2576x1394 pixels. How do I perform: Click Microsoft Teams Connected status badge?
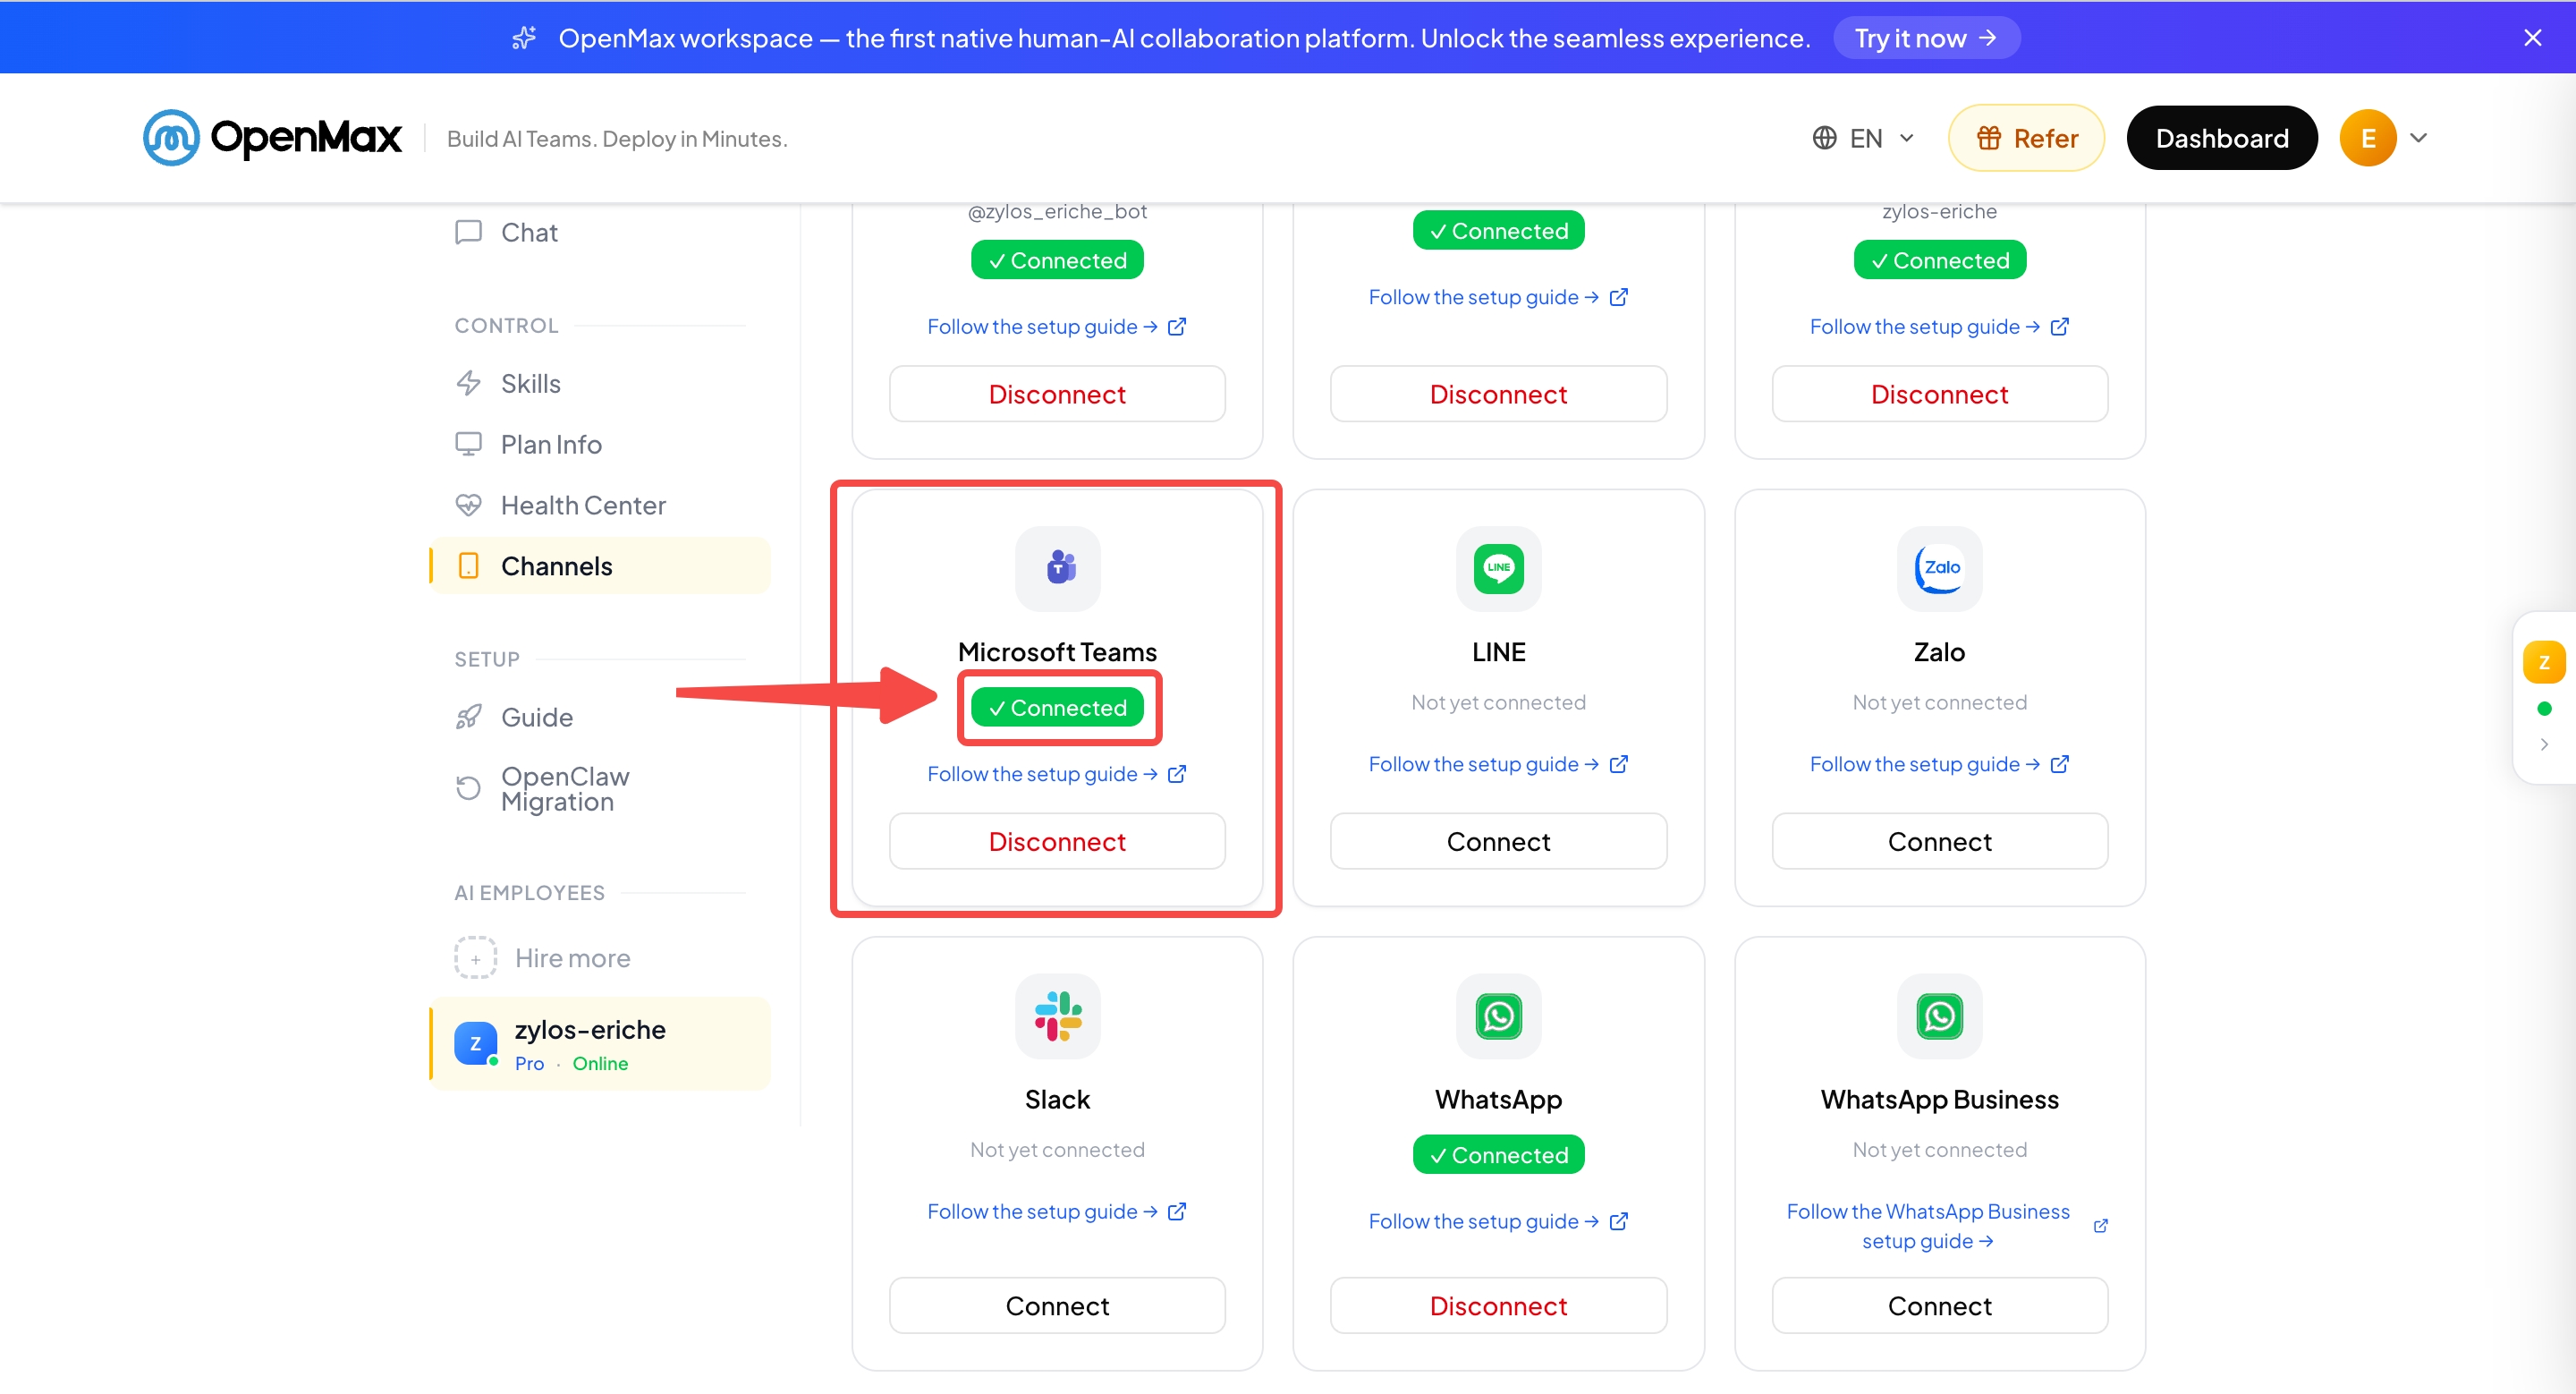(1057, 707)
